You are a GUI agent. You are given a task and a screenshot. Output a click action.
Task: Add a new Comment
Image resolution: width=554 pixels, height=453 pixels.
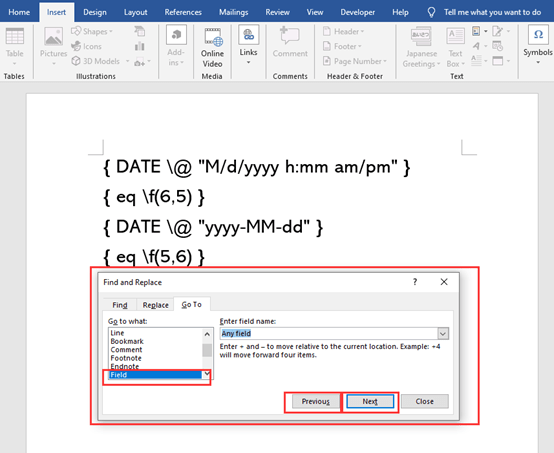coord(290,42)
